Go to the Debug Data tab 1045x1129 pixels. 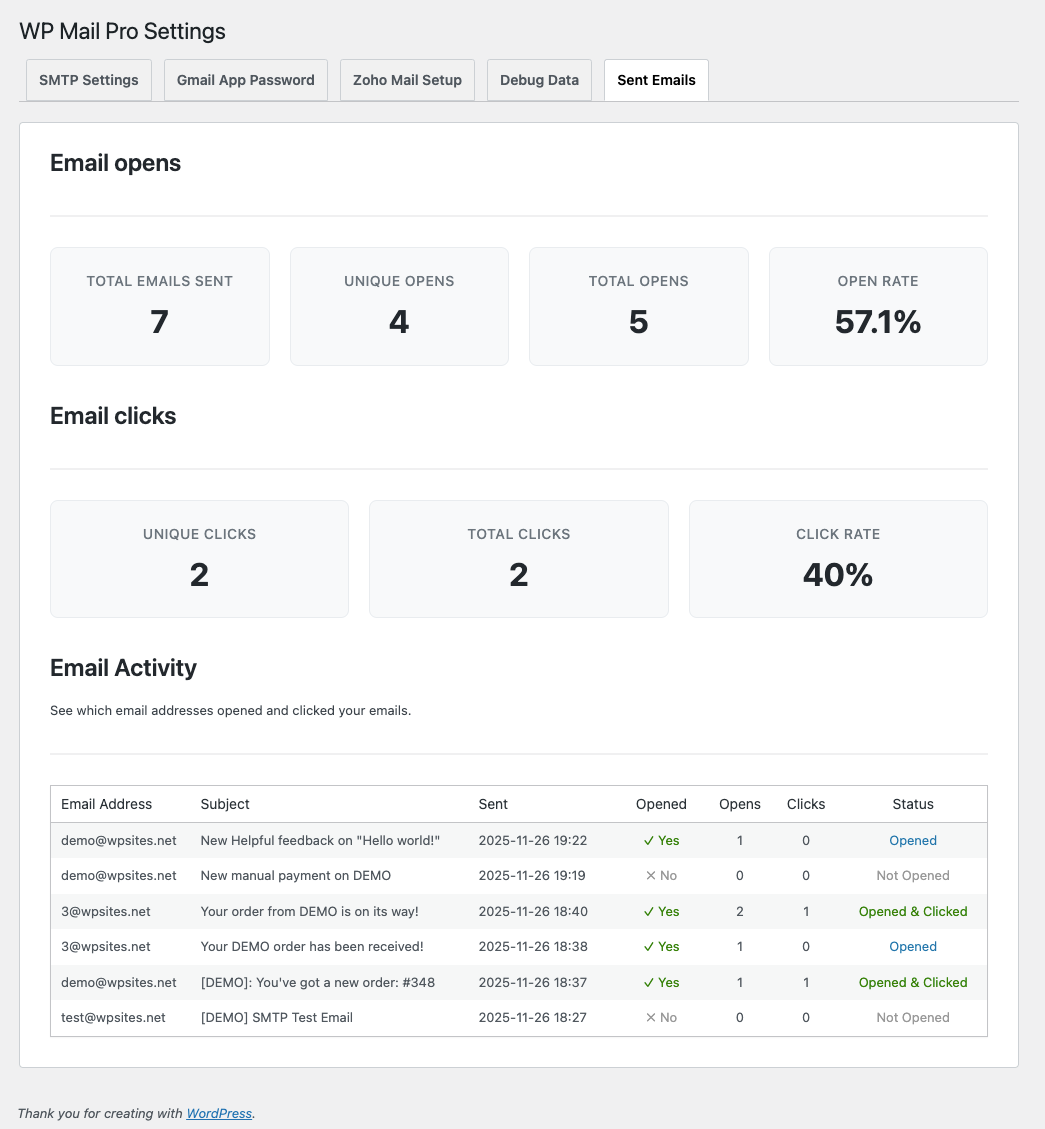click(539, 80)
